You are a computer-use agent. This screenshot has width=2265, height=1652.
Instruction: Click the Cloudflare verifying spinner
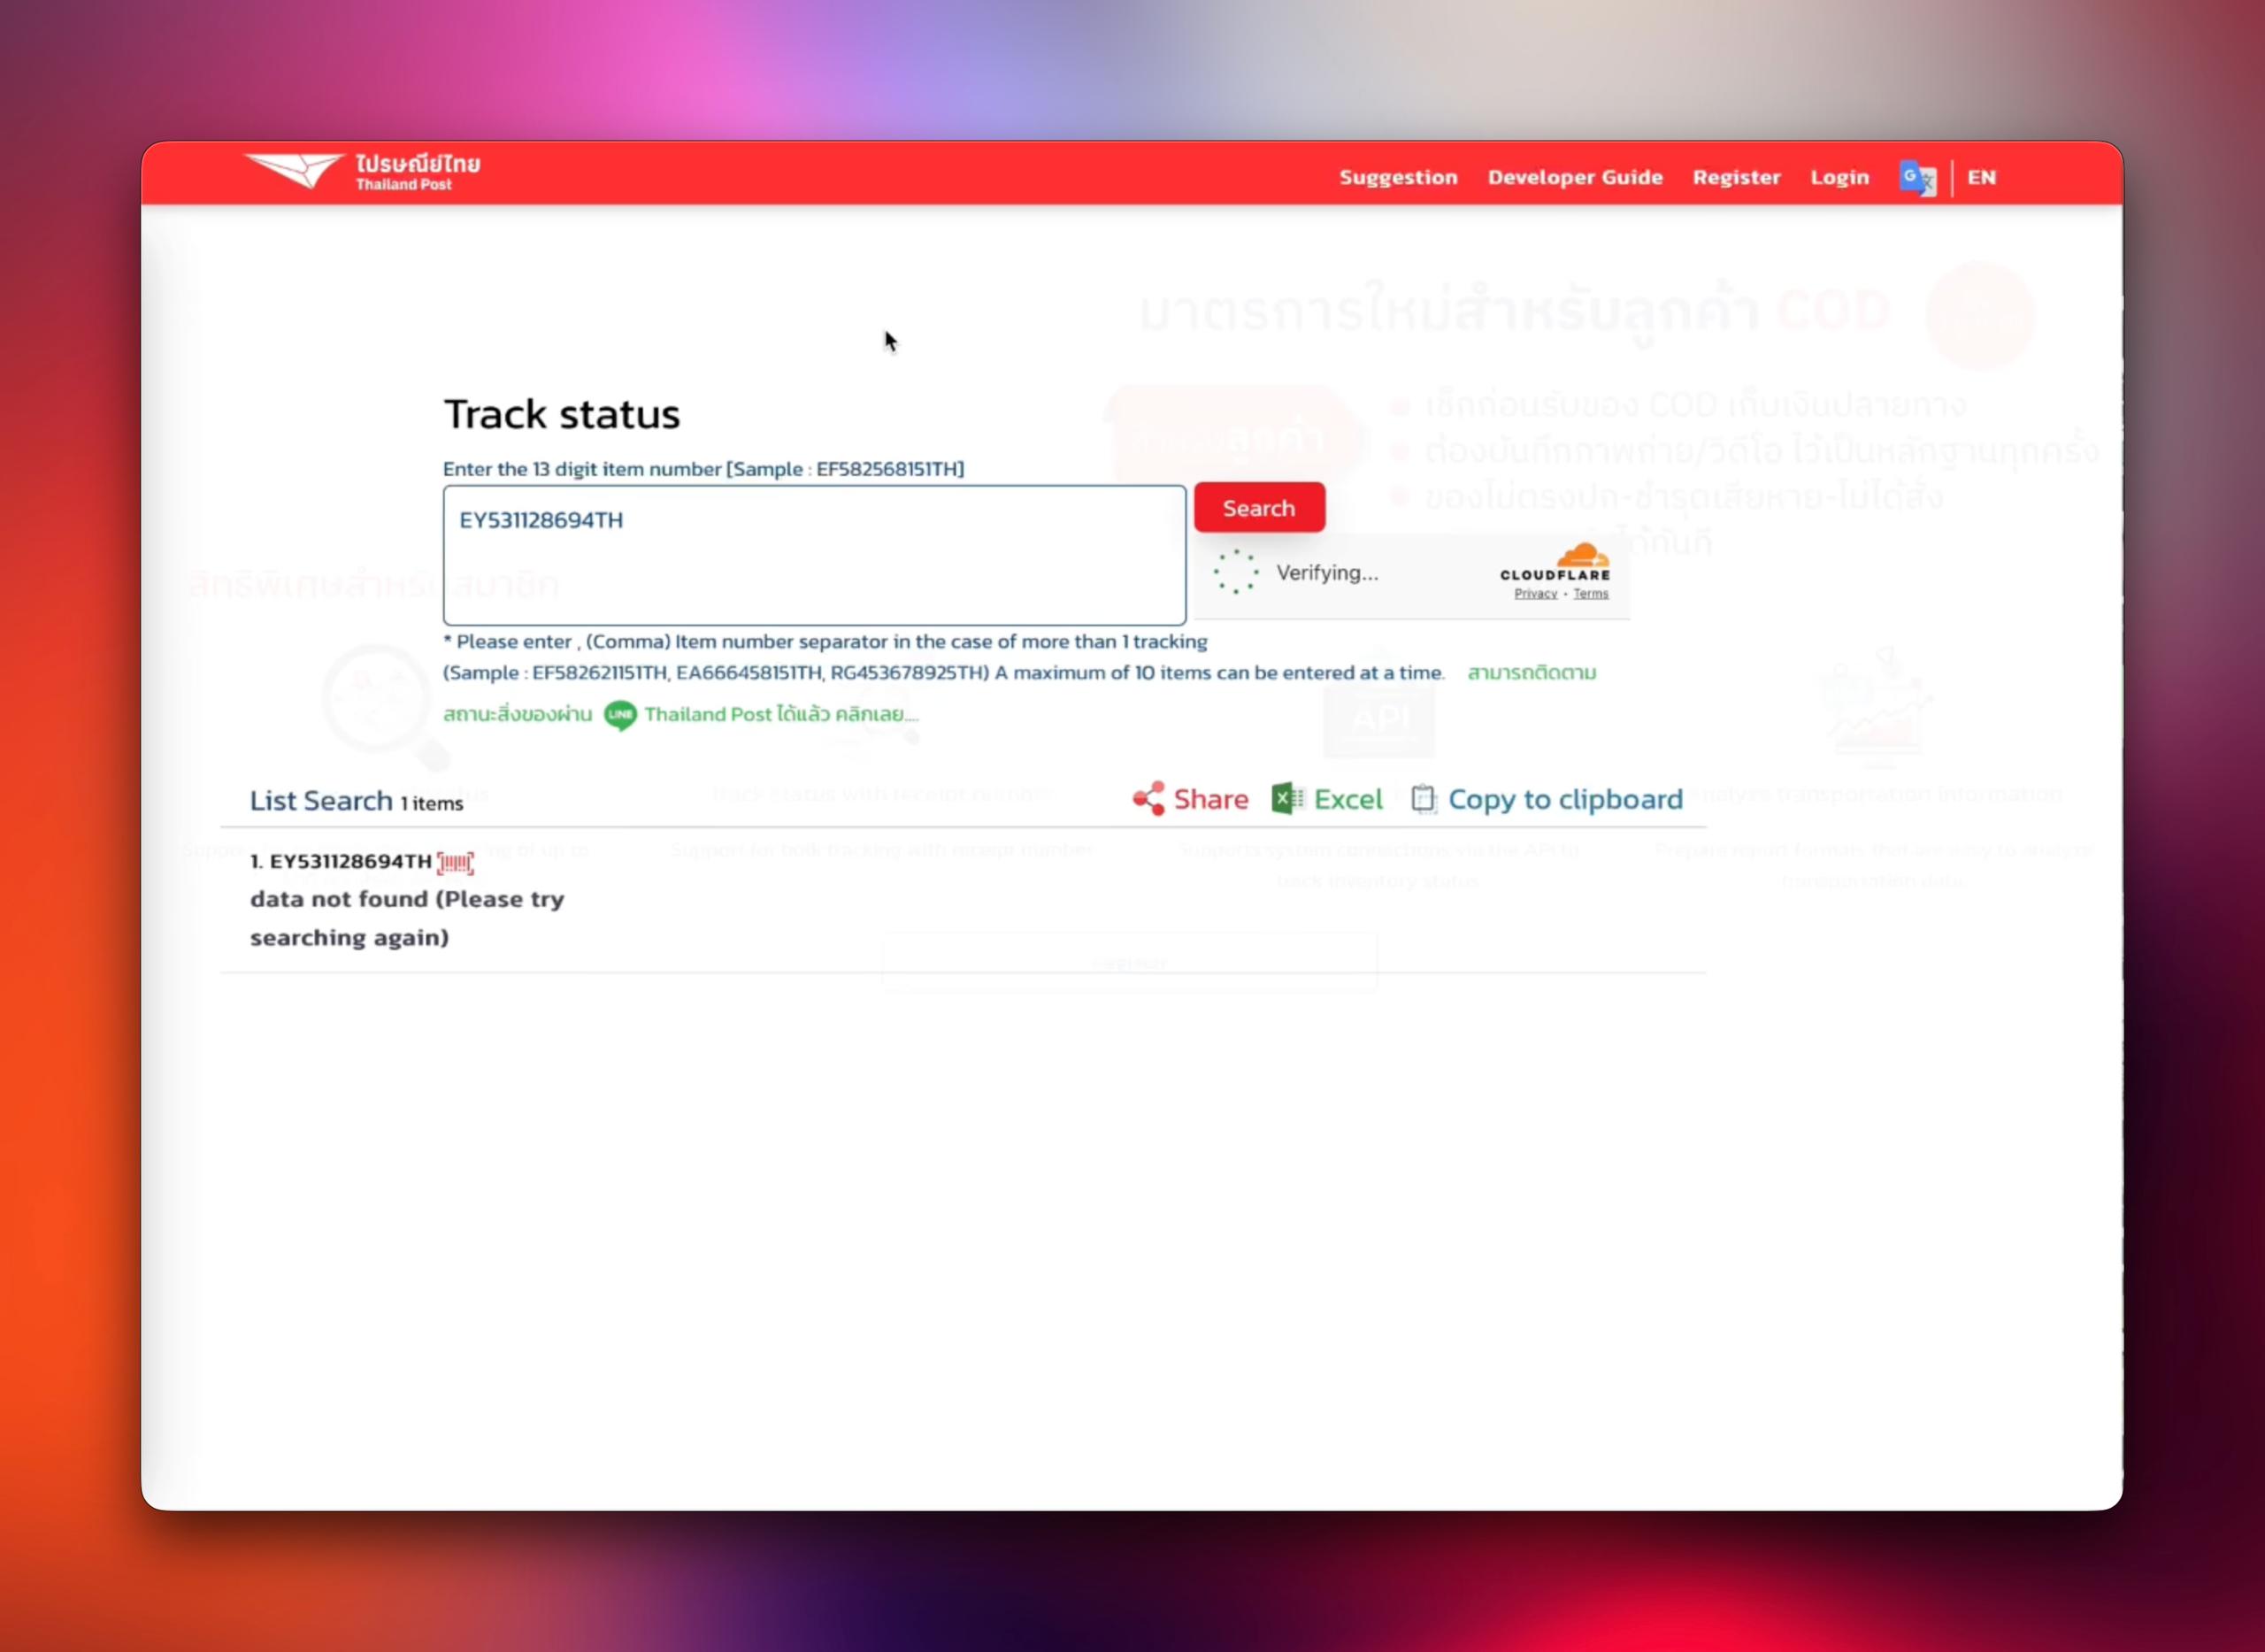[1236, 572]
